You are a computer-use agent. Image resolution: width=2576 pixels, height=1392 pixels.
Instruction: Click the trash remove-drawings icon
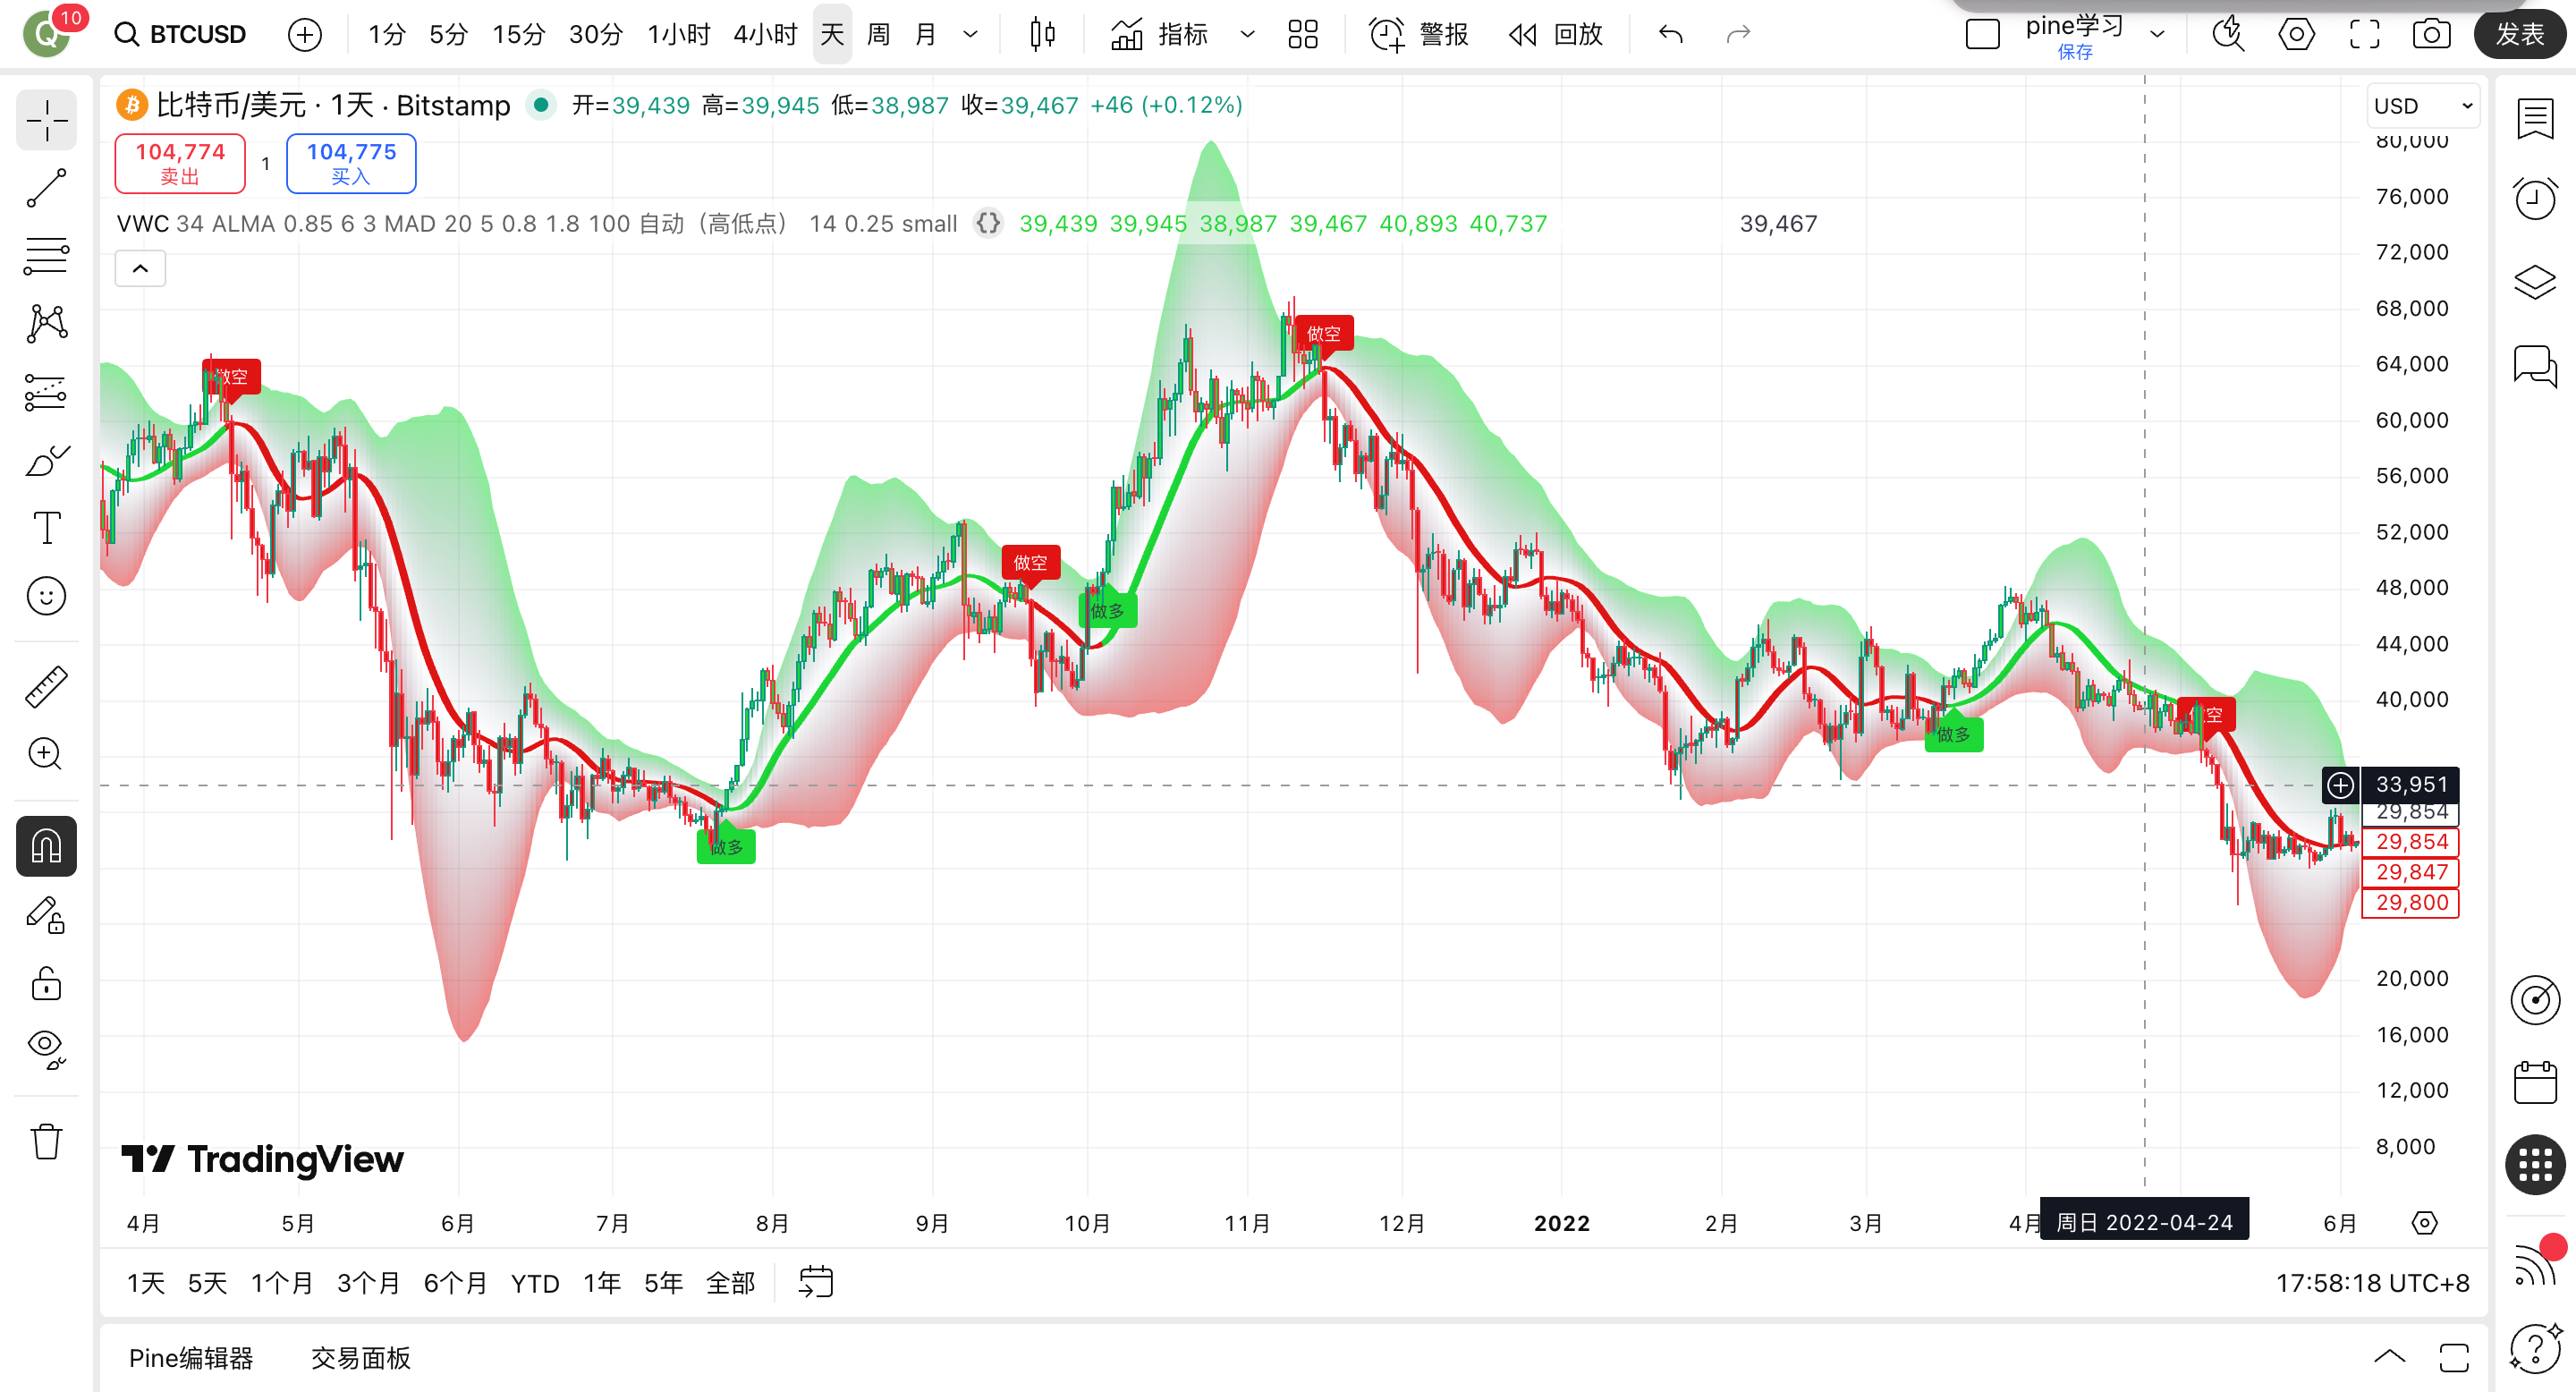coord(46,1141)
